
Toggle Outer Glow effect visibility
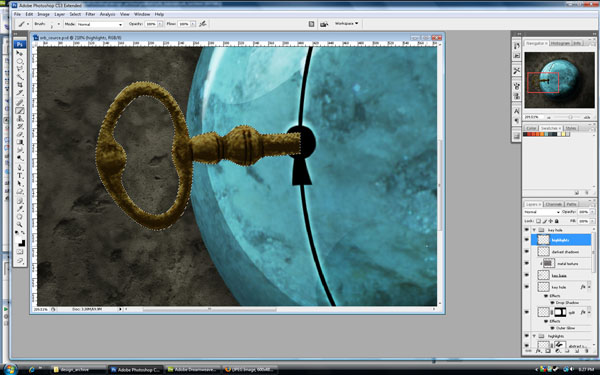[x=553, y=328]
